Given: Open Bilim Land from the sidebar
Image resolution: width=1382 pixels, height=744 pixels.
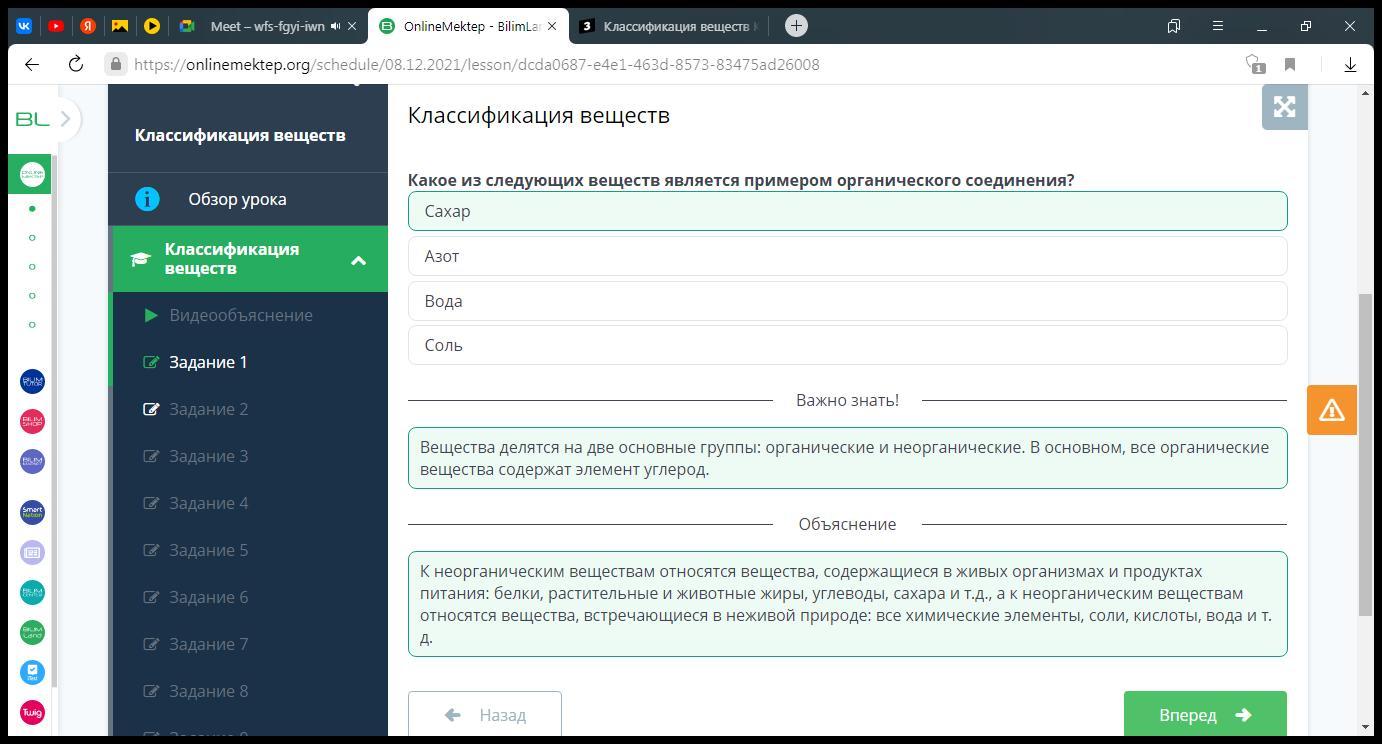Looking at the screenshot, I should click(33, 632).
